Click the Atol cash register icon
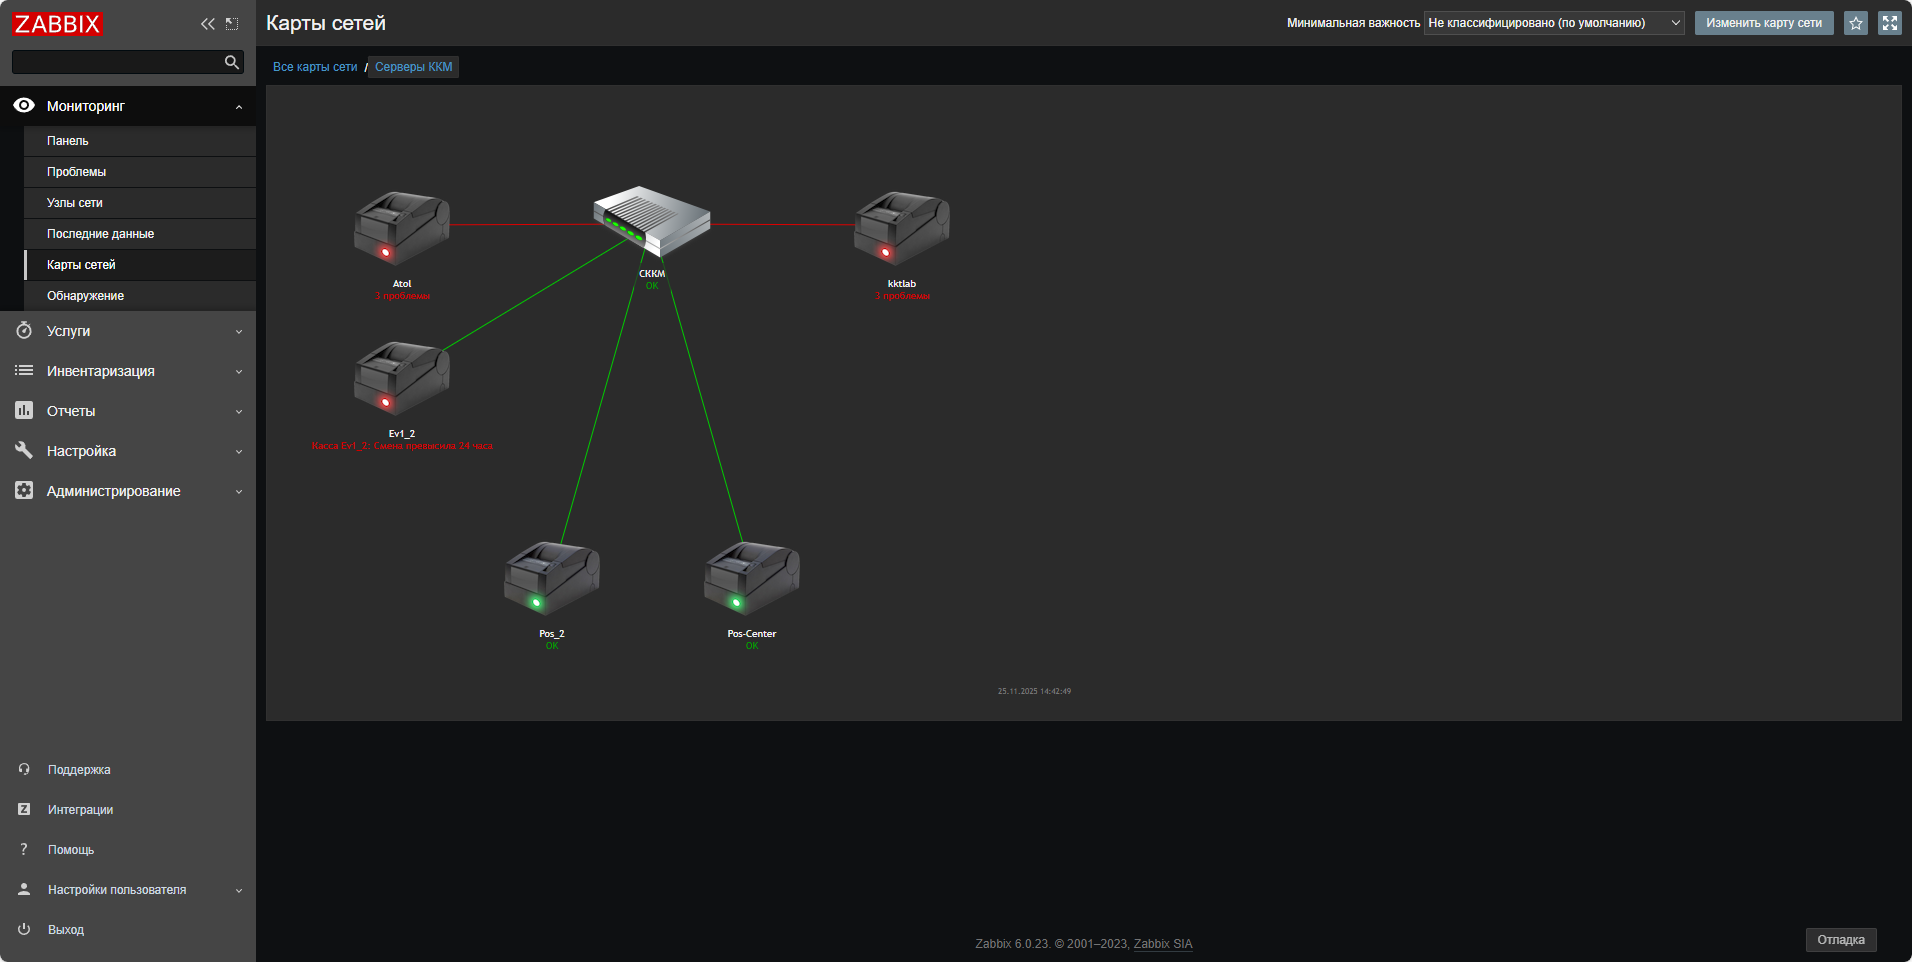 click(401, 228)
